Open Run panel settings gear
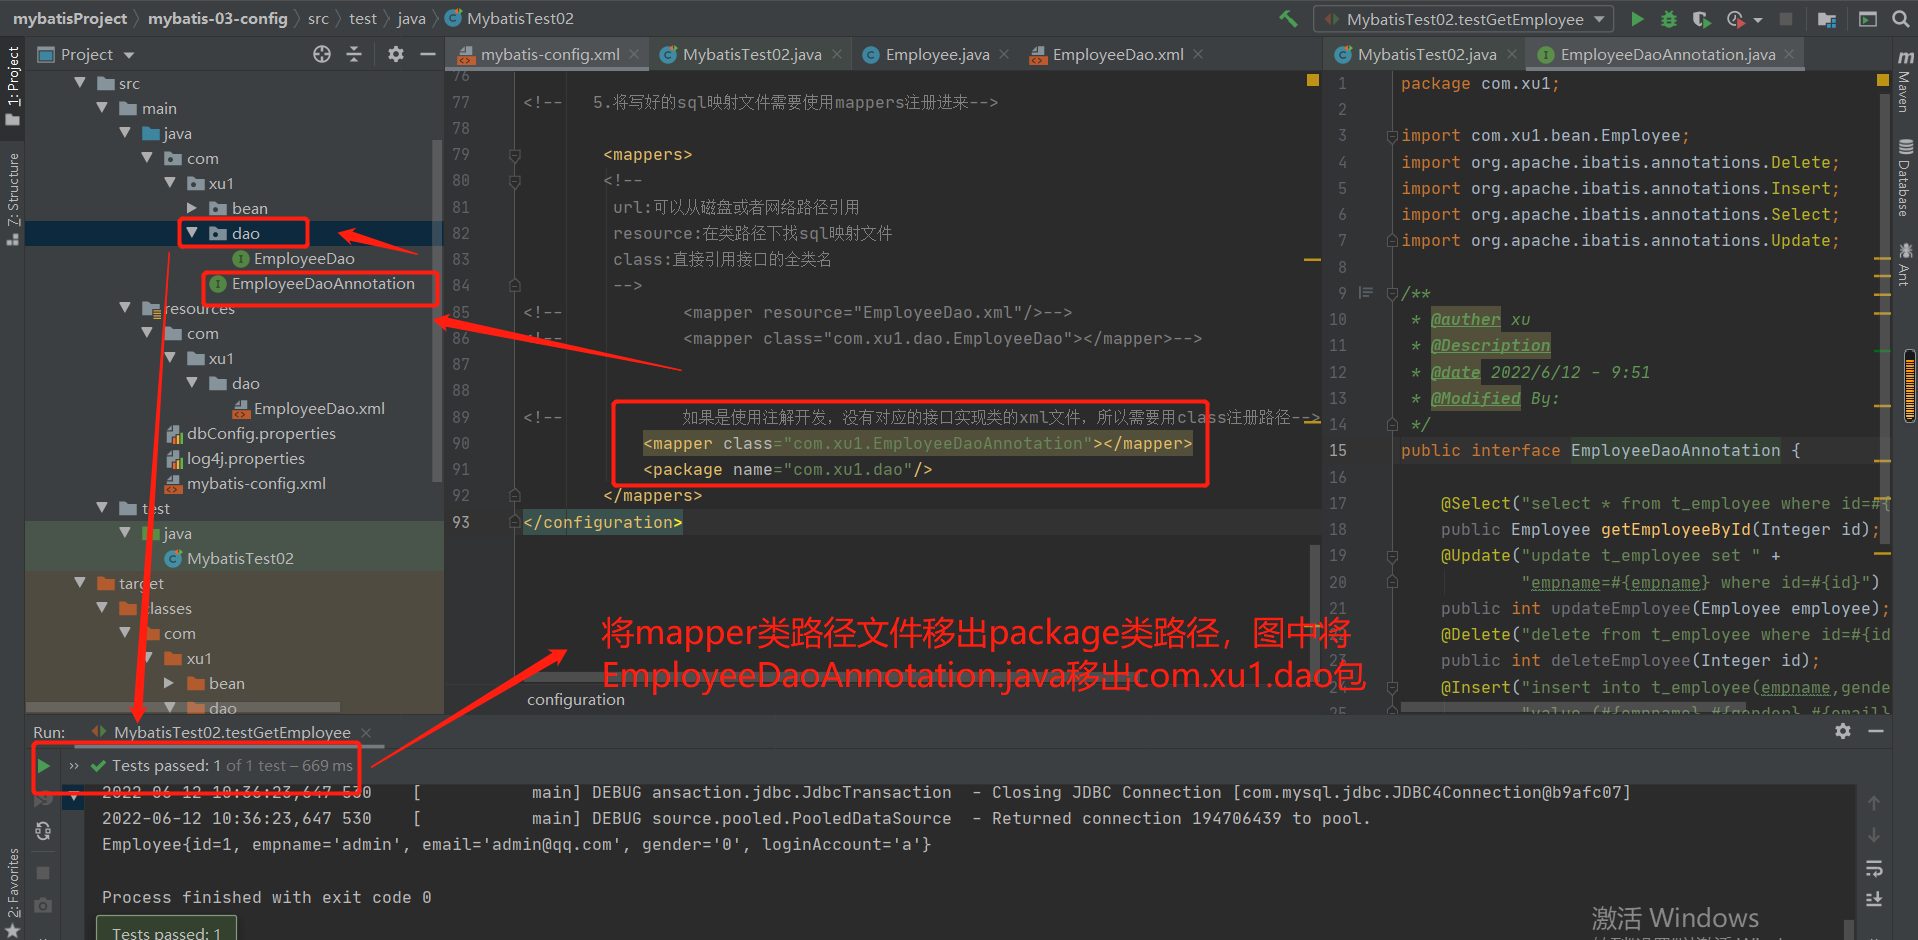The width and height of the screenshot is (1918, 940). [x=1843, y=732]
